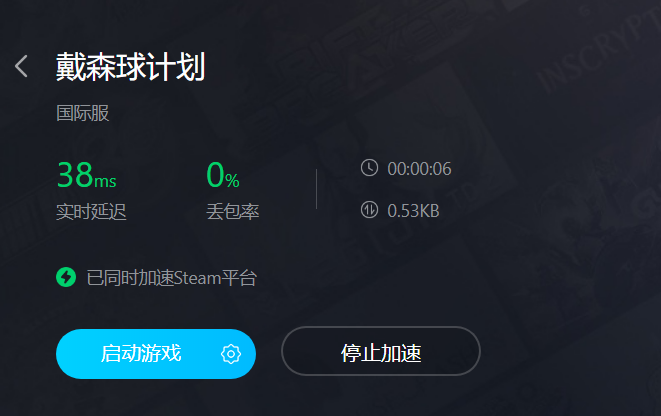Click the ms unit next to 38
This screenshot has width=661, height=416.
coord(105,181)
